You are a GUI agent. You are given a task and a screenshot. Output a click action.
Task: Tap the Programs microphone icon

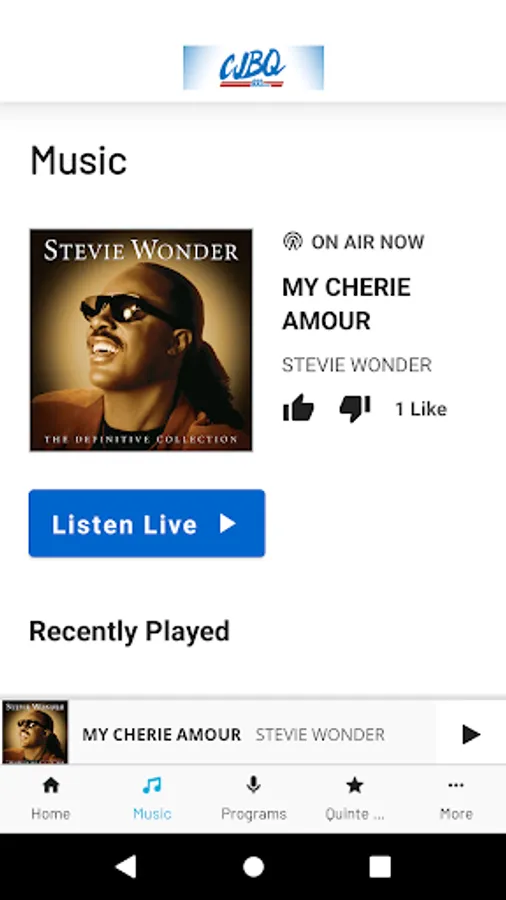pyautogui.click(x=254, y=785)
